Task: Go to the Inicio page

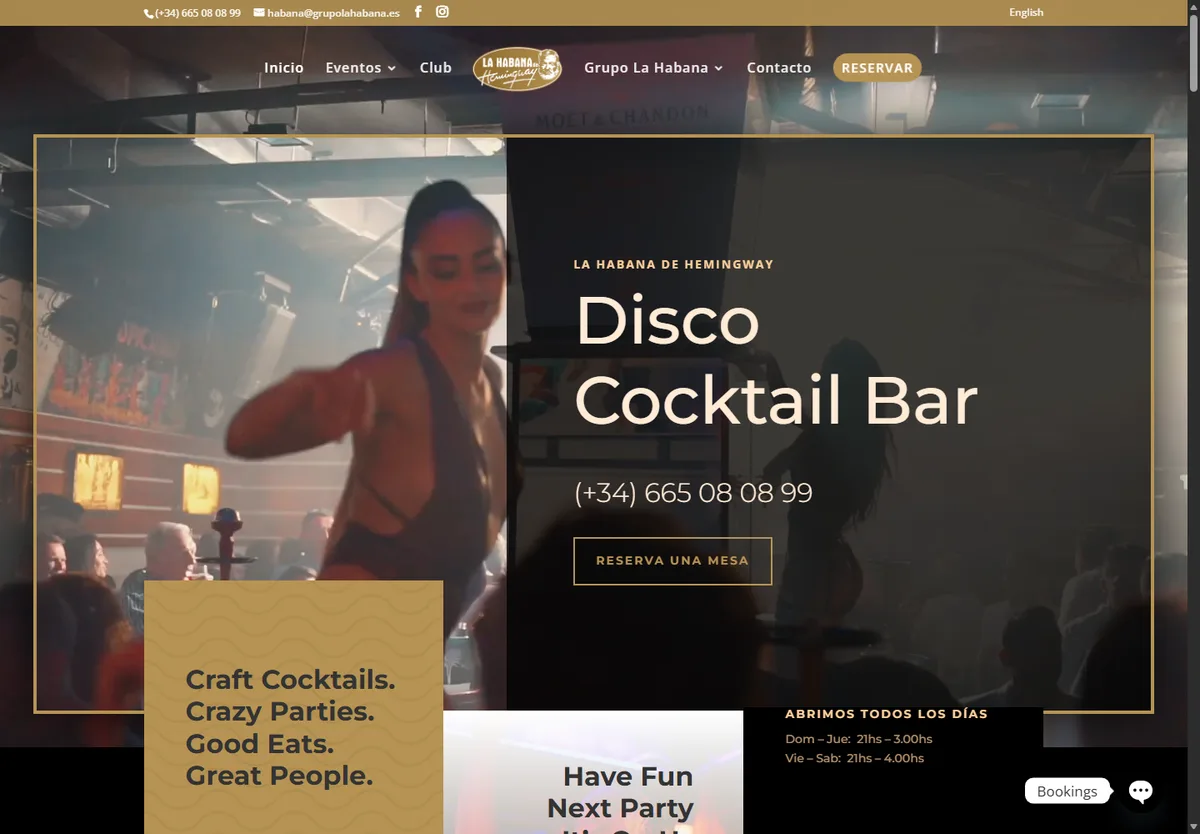Action: coord(284,68)
